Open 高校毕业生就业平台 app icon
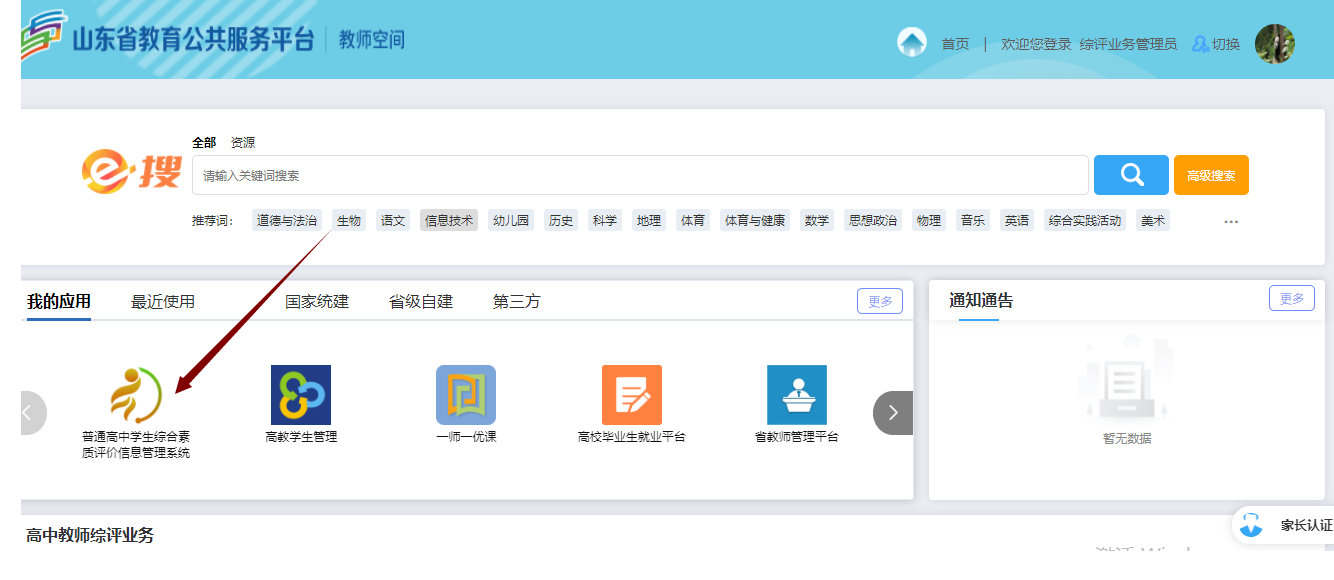Image resolution: width=1334 pixels, height=580 pixels. (x=631, y=395)
